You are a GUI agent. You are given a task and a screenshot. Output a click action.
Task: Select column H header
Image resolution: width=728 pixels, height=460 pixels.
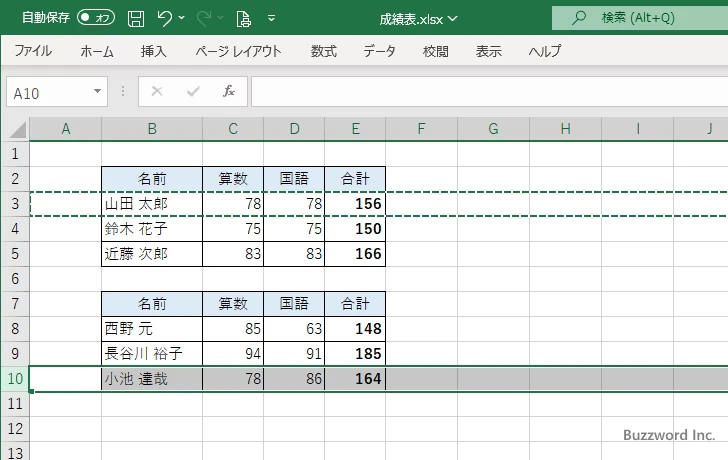click(565, 129)
